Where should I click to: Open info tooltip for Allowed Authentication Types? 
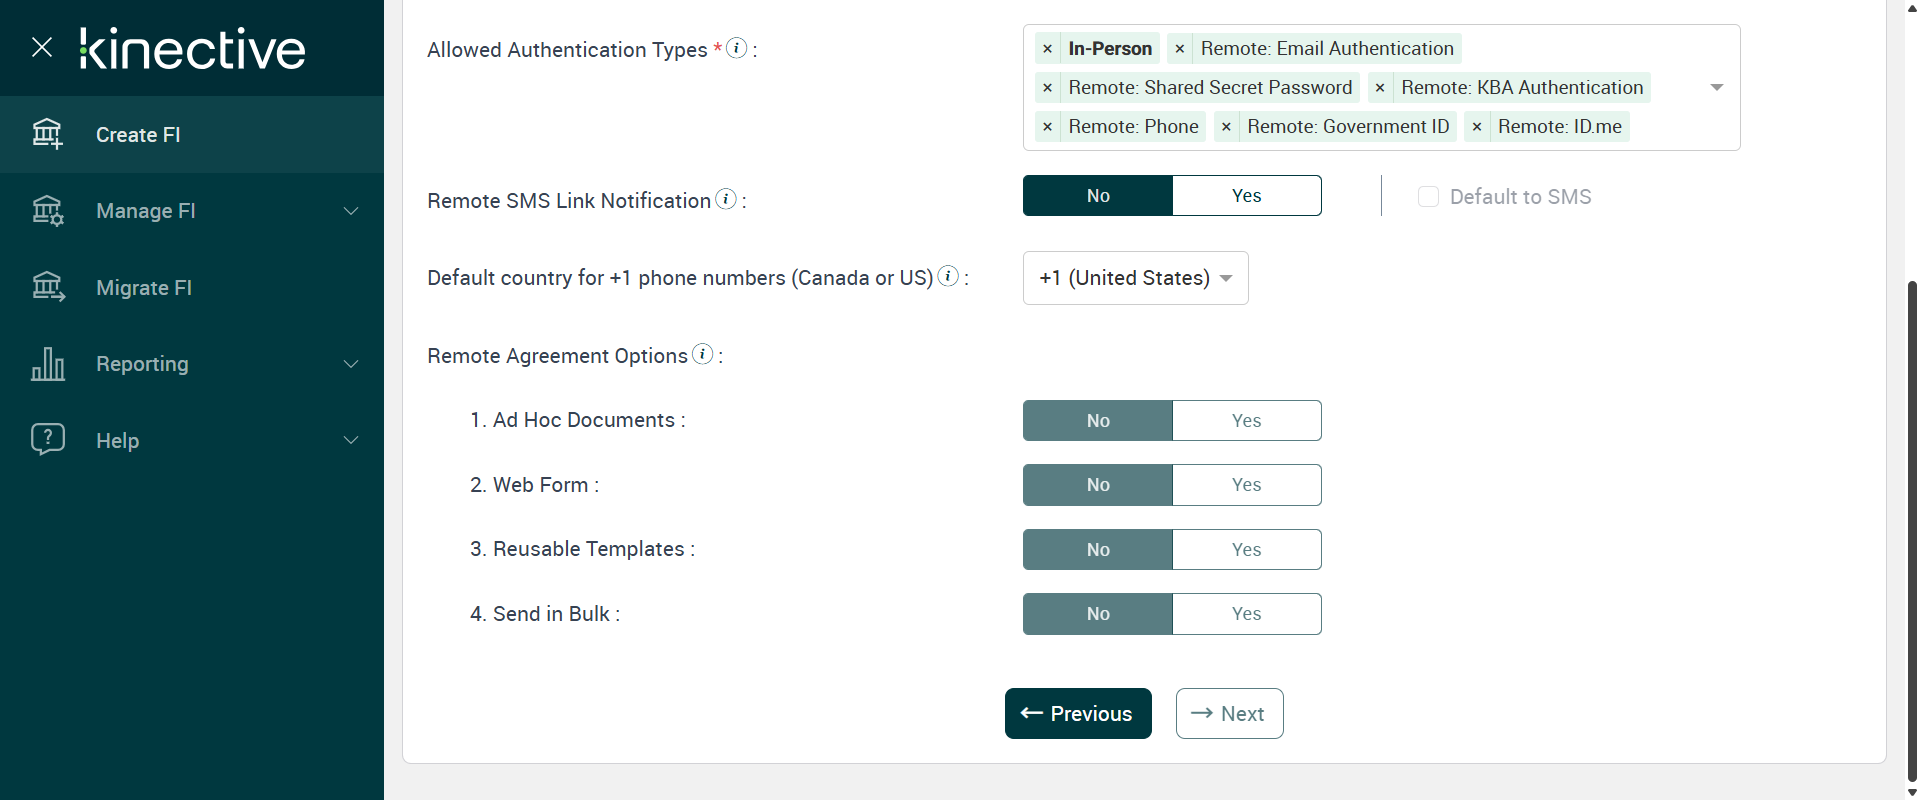(x=737, y=48)
